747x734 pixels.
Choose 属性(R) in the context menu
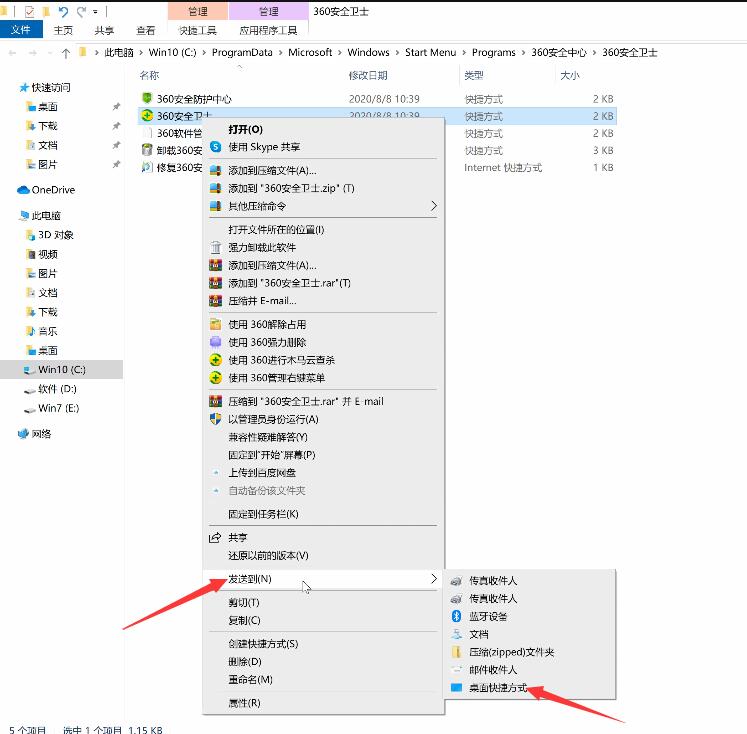(x=244, y=703)
